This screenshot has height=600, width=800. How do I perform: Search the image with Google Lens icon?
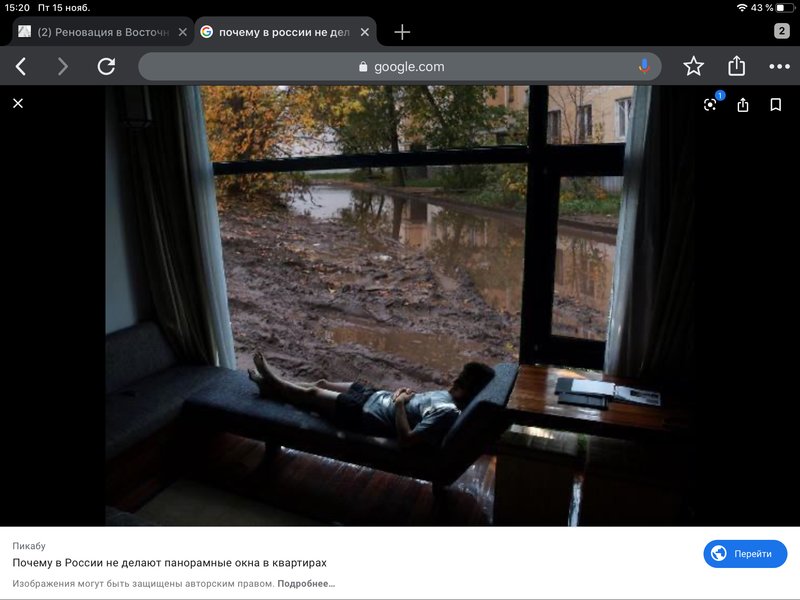pyautogui.click(x=710, y=105)
